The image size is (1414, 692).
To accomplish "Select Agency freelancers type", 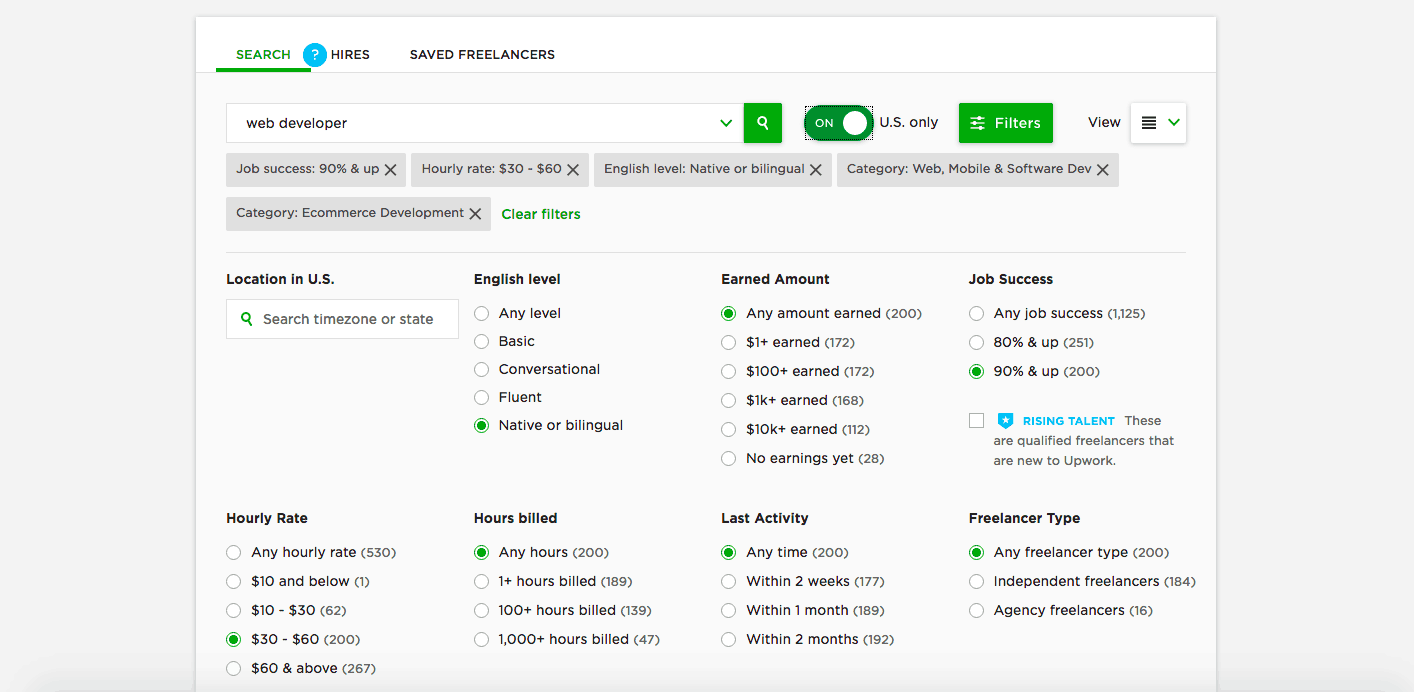I will (x=977, y=610).
